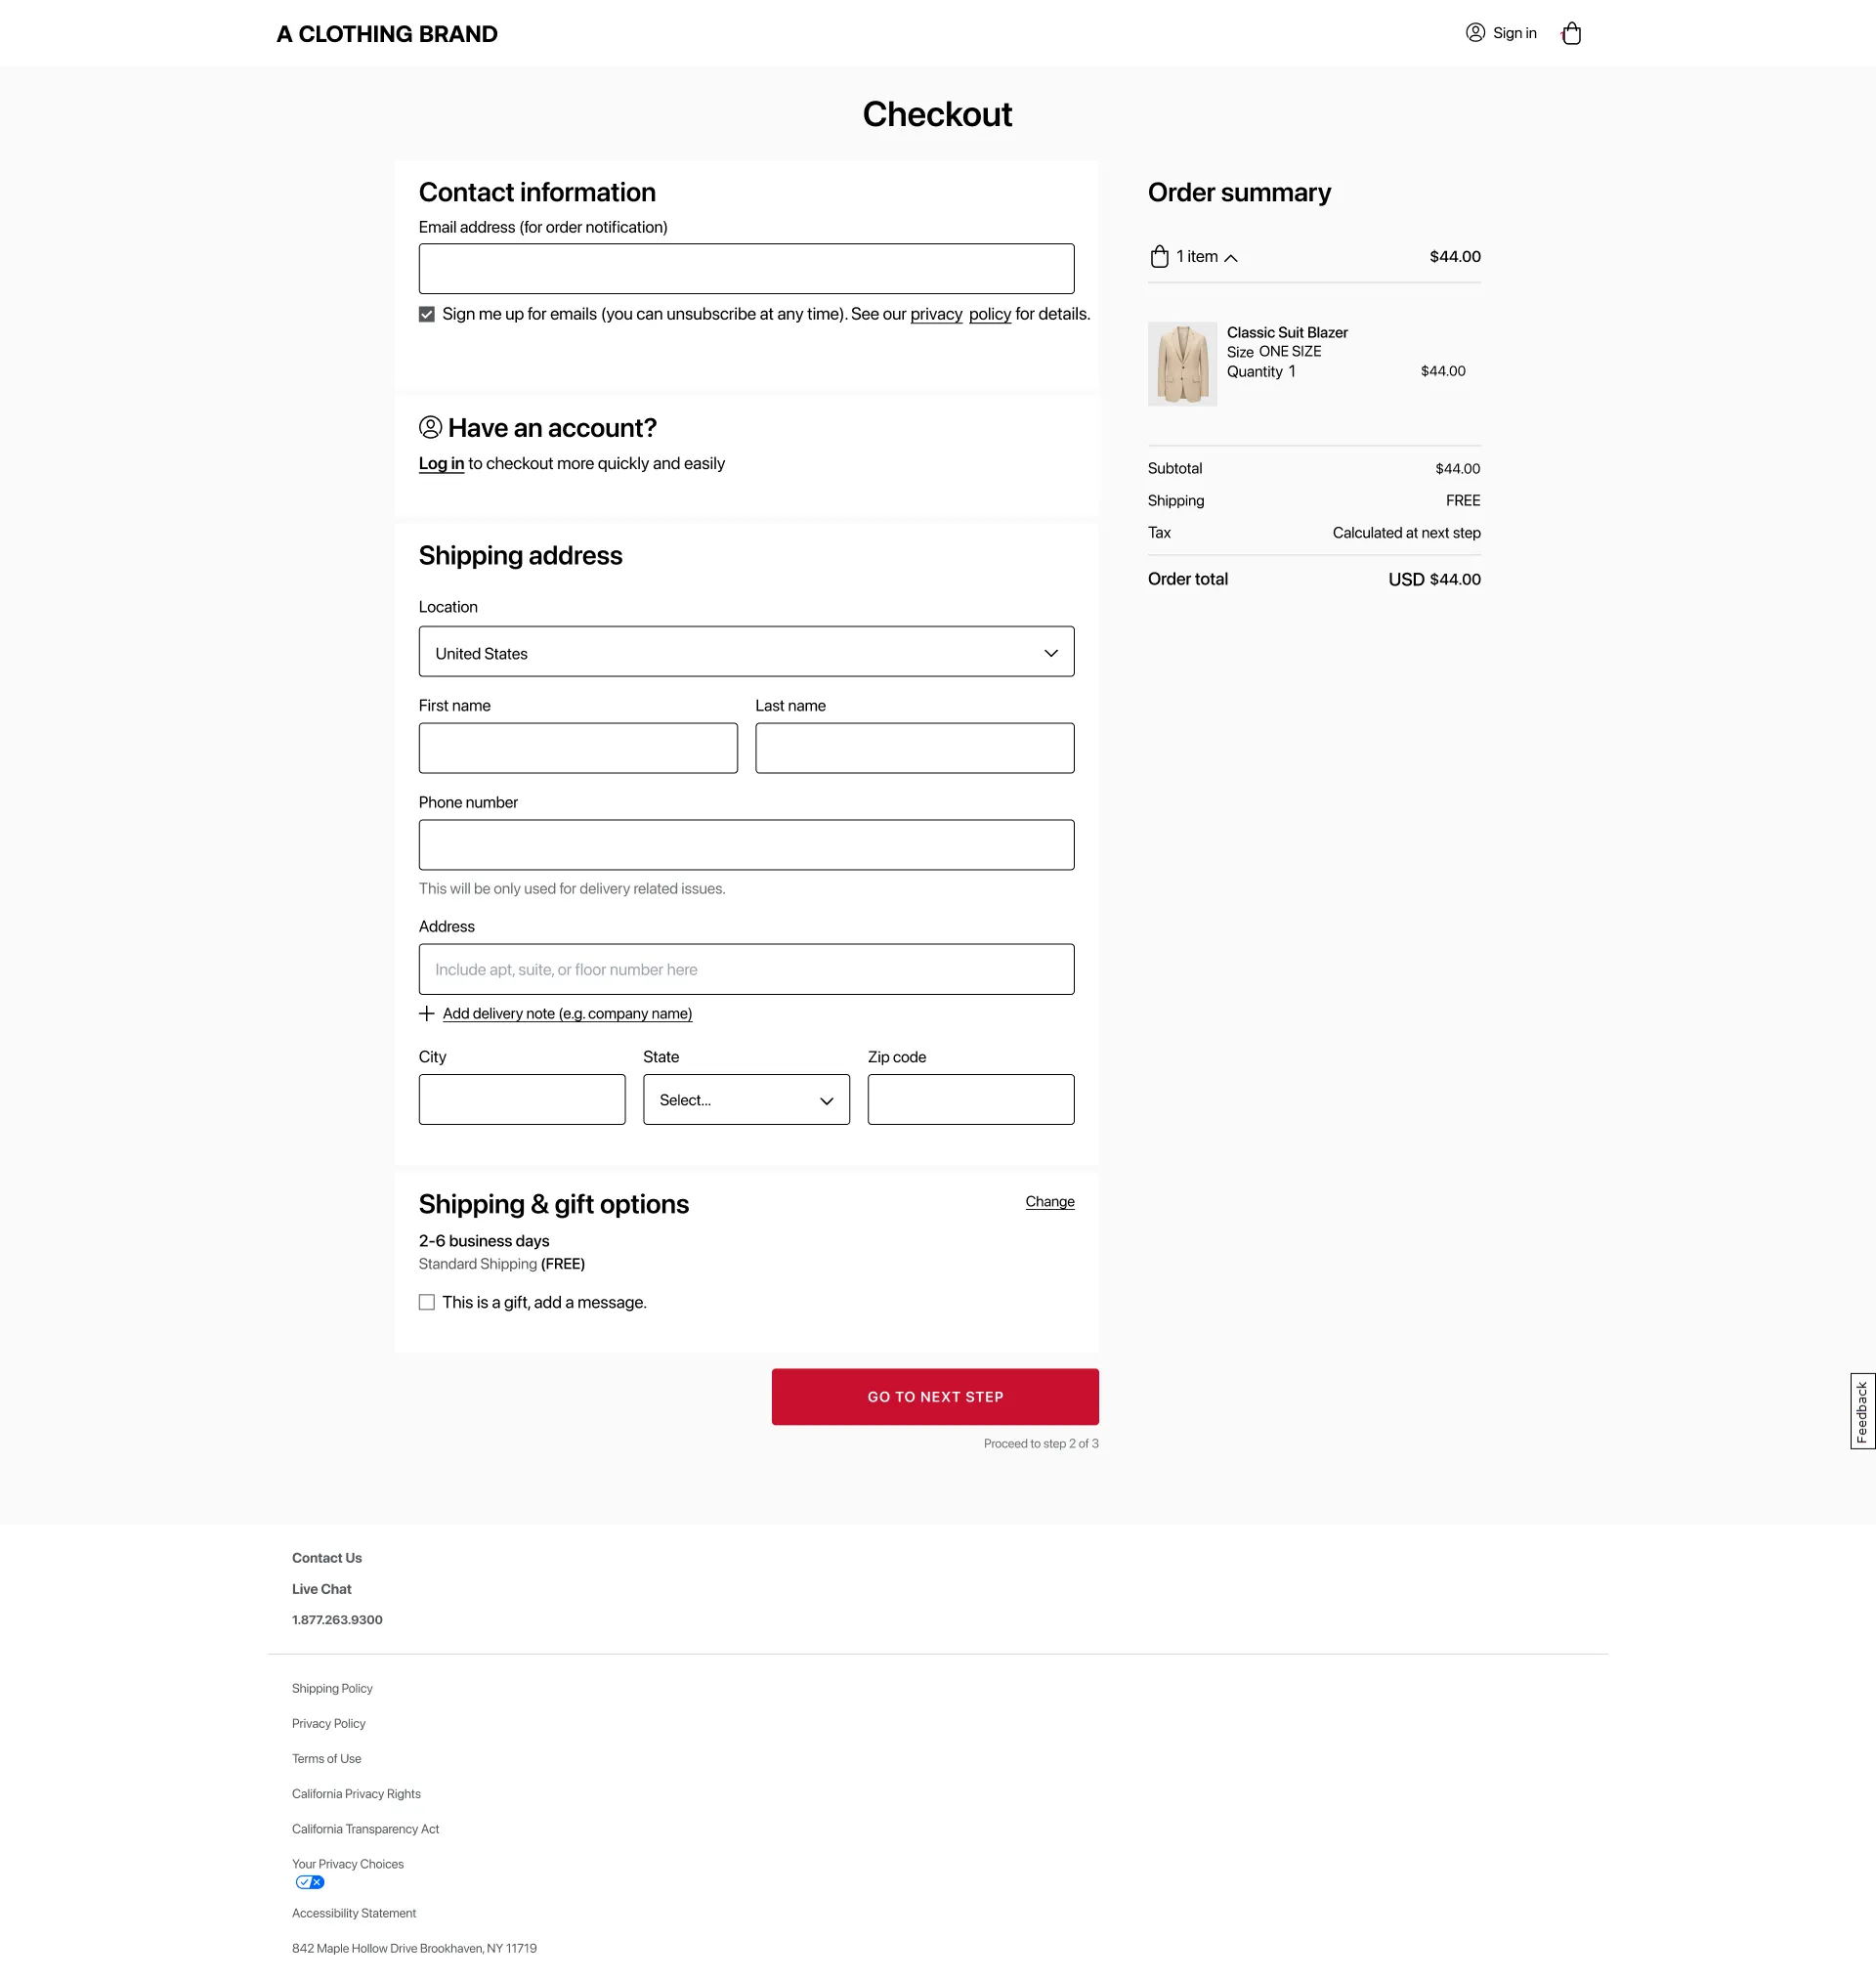
Task: Uncheck the email signup checkbox
Action: pyautogui.click(x=427, y=314)
